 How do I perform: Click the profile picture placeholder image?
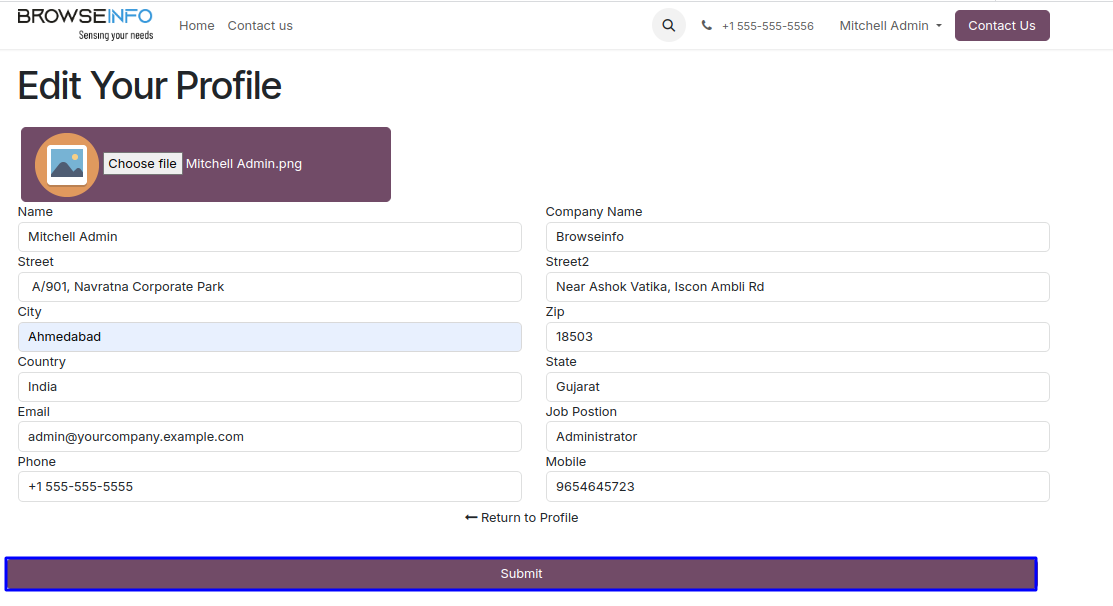click(x=67, y=165)
